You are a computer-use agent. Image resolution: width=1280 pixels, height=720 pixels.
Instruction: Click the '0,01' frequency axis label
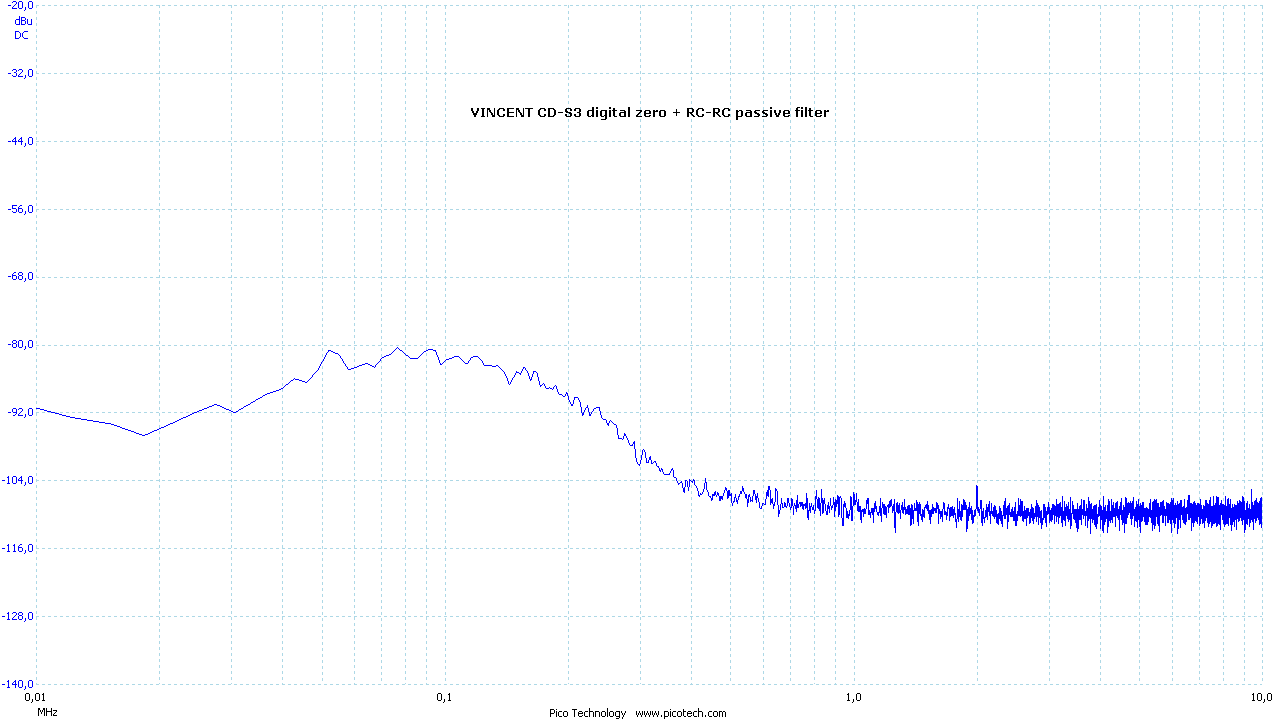pos(35,696)
